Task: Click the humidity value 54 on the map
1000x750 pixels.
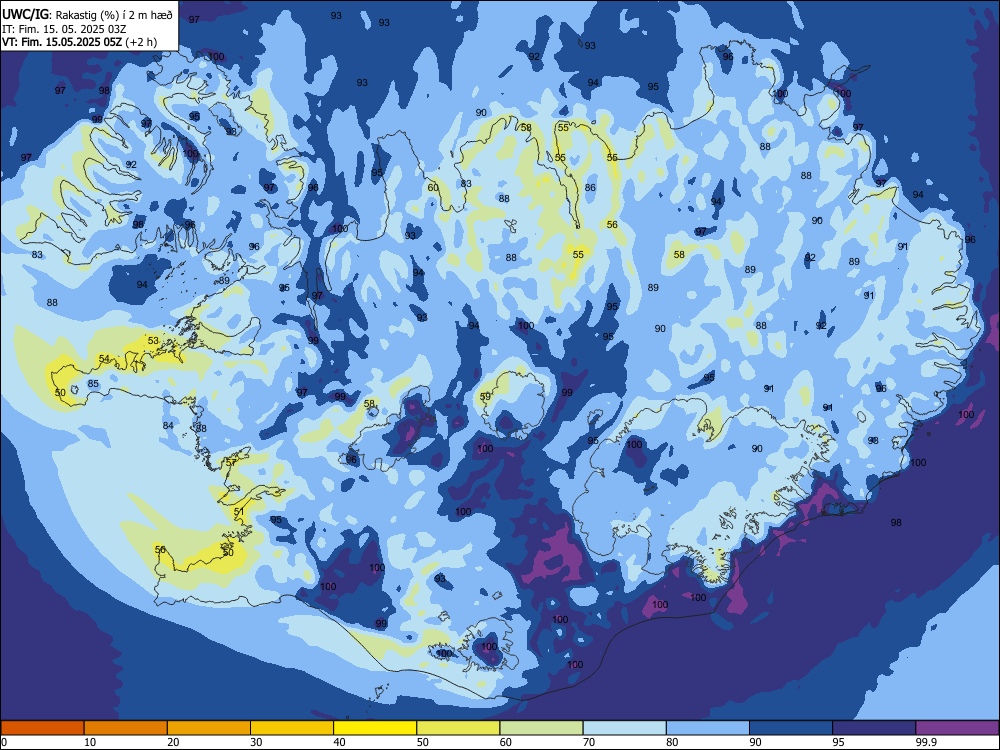Action: (x=104, y=359)
